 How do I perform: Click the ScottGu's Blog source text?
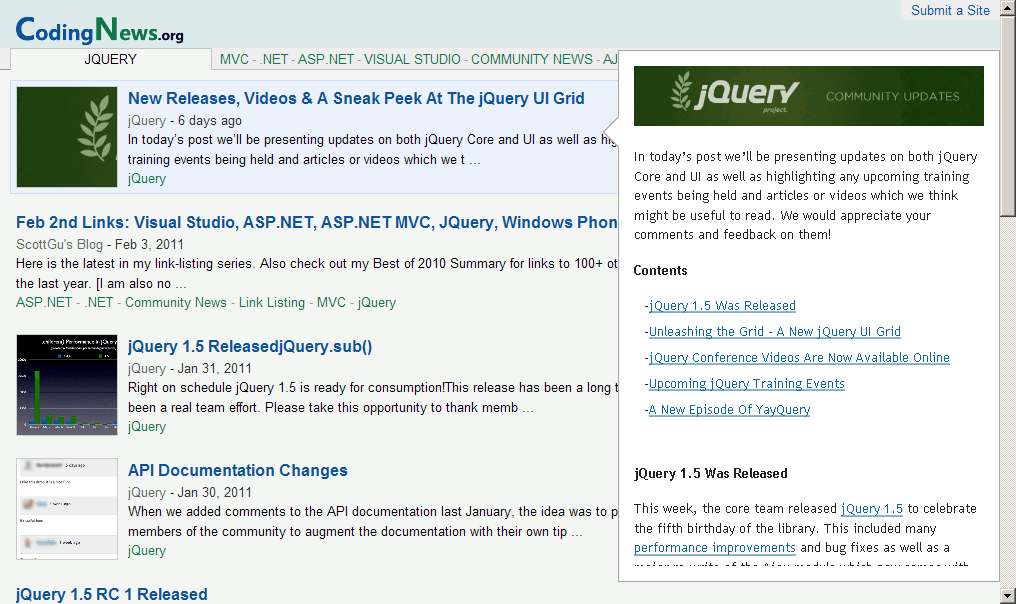click(59, 244)
